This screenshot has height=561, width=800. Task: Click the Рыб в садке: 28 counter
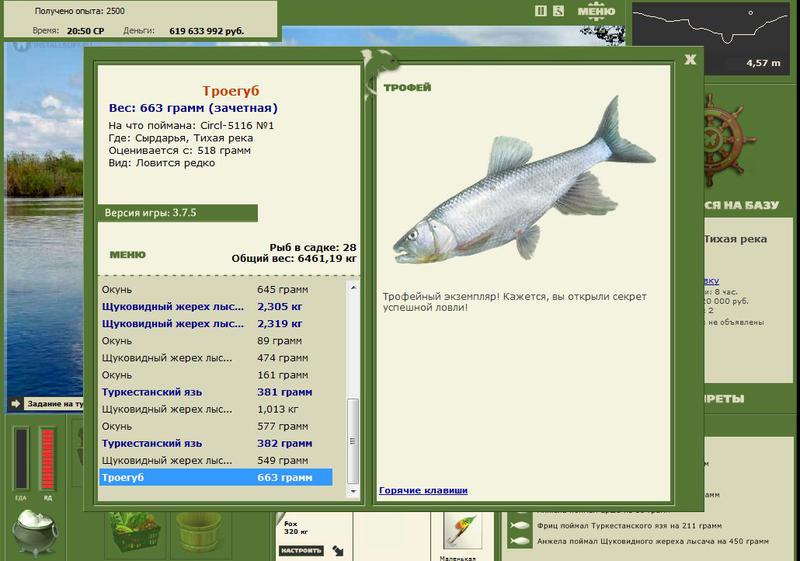pyautogui.click(x=313, y=247)
